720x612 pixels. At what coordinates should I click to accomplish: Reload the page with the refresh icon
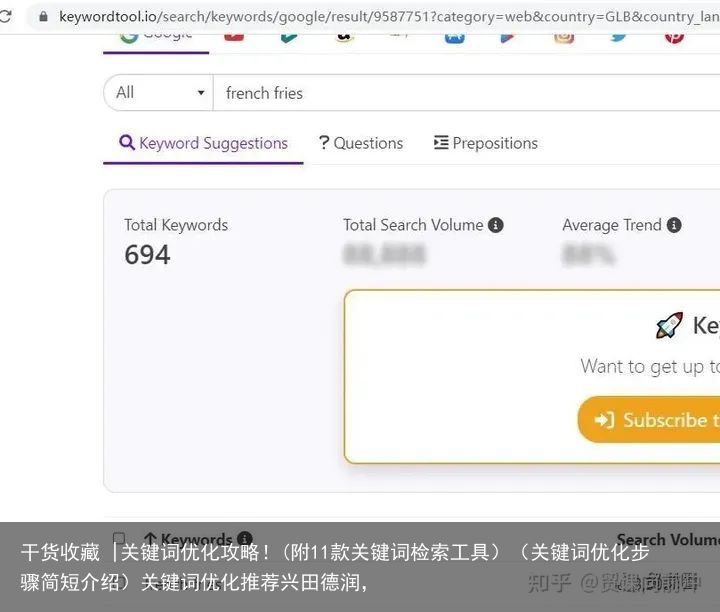click(x=5, y=17)
